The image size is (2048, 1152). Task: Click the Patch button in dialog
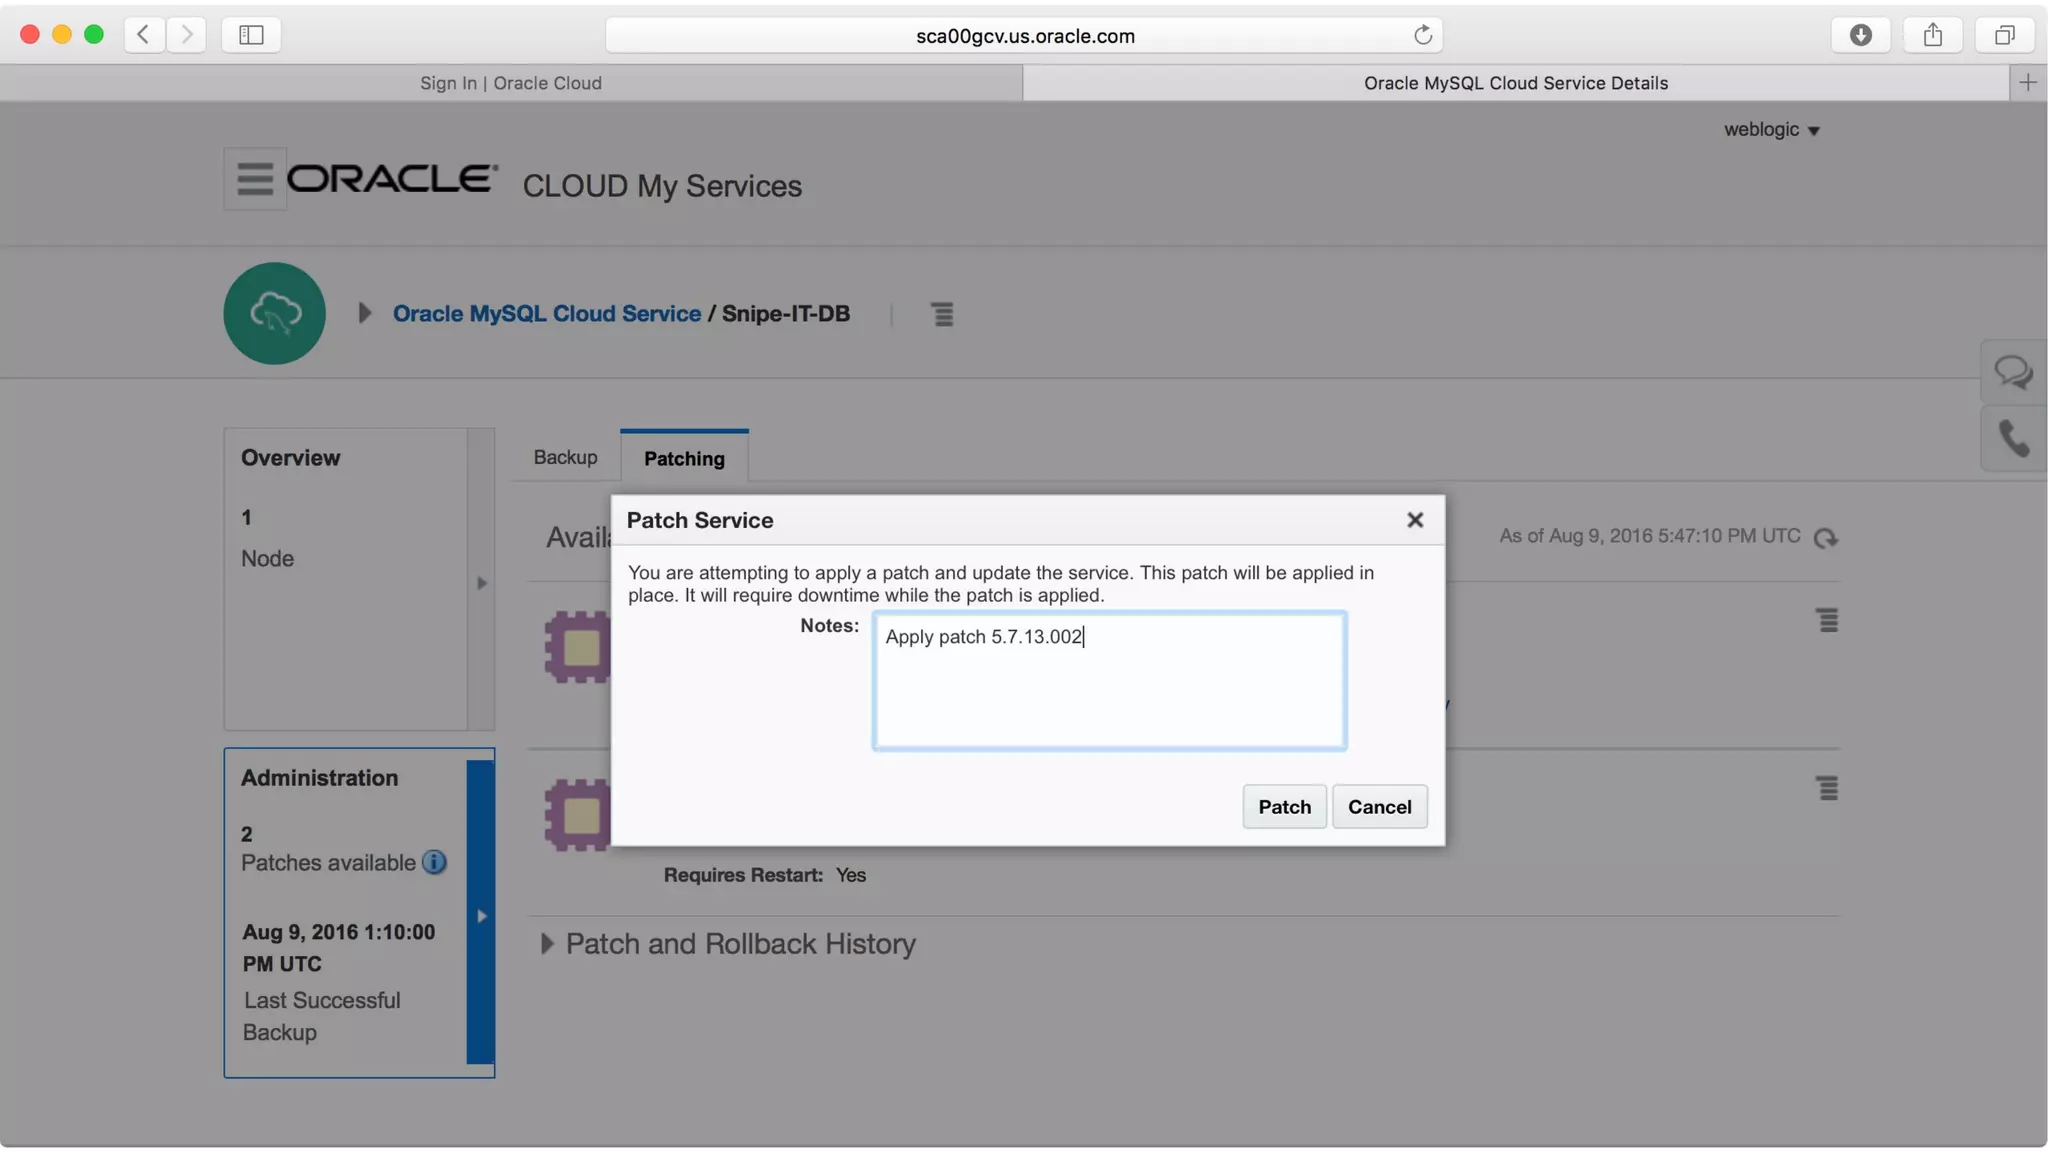point(1284,806)
